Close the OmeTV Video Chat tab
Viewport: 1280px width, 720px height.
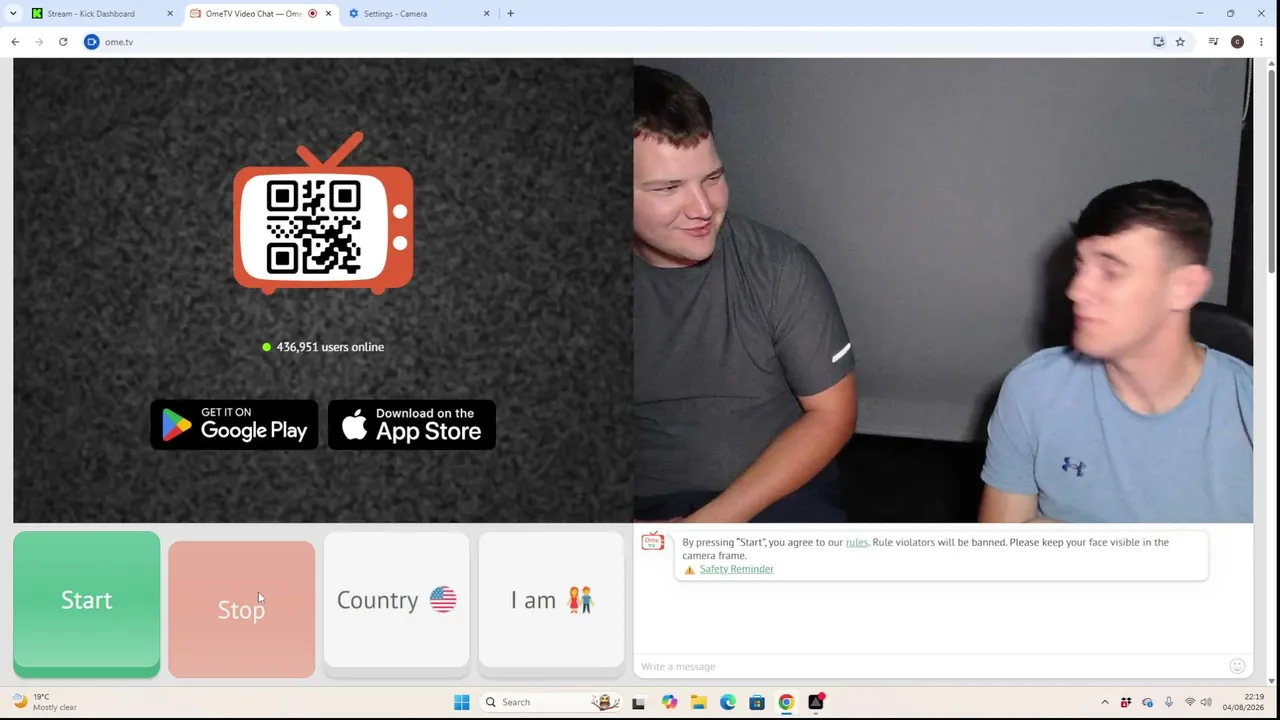[329, 14]
